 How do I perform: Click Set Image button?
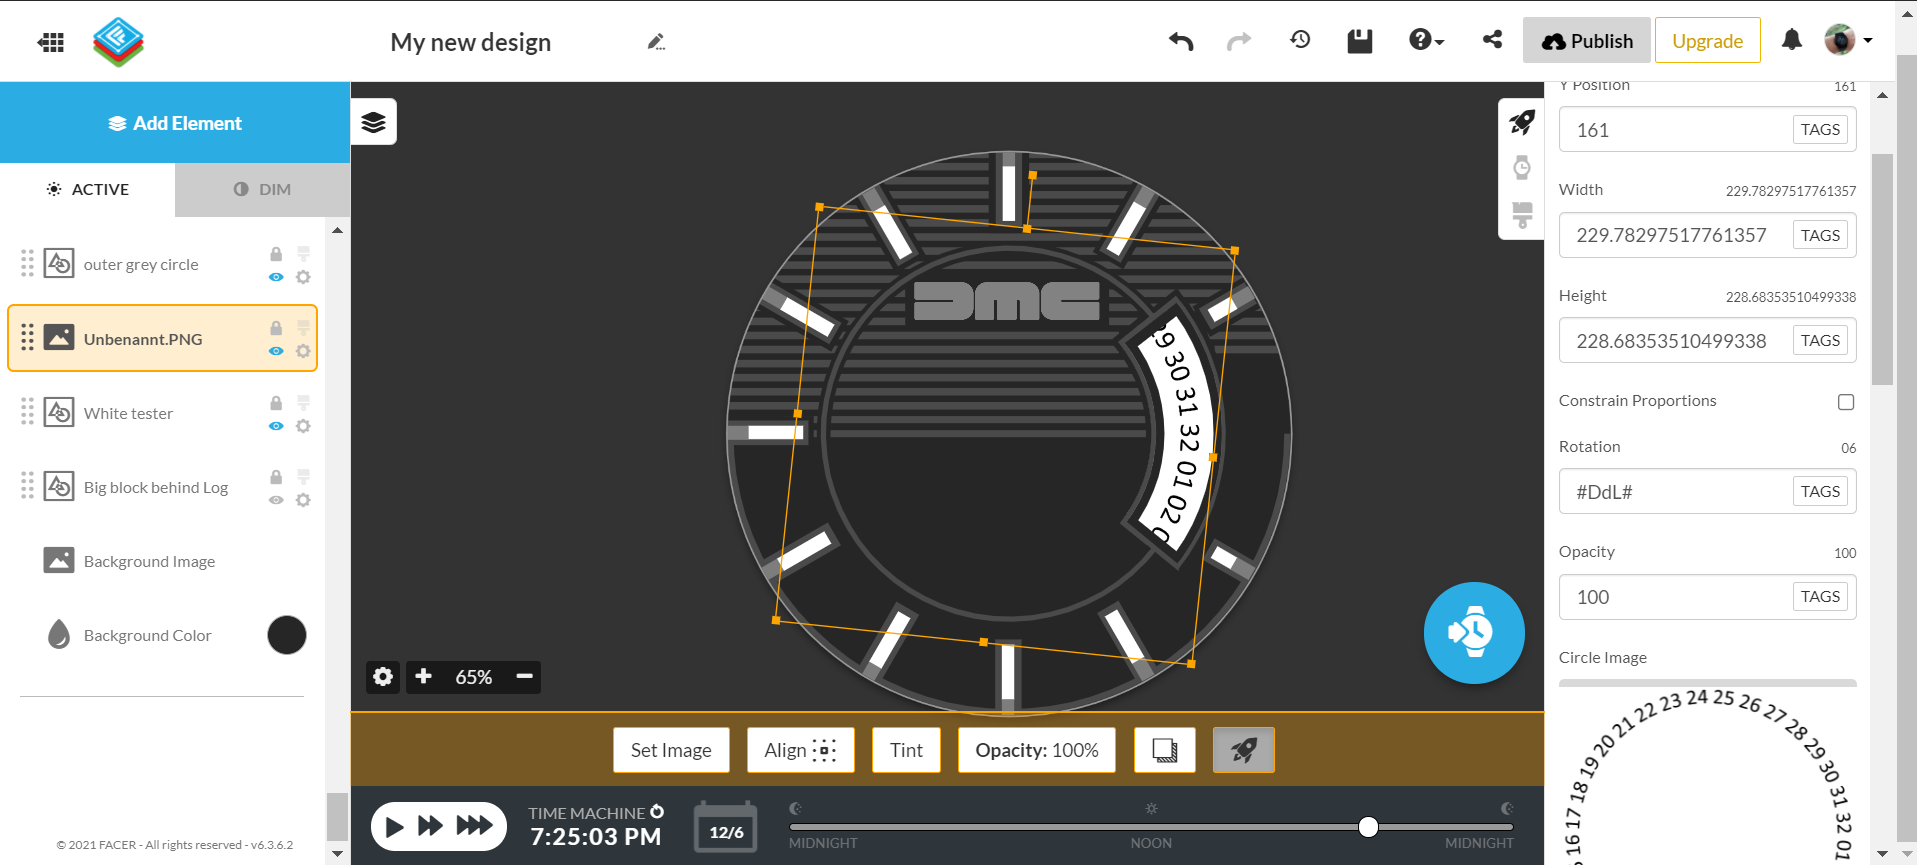pyautogui.click(x=671, y=750)
